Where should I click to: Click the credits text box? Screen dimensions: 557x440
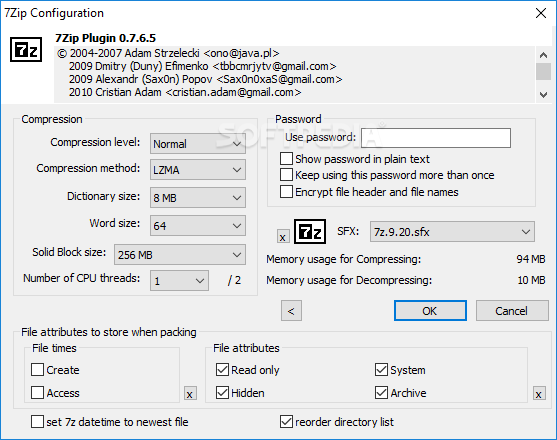294,75
